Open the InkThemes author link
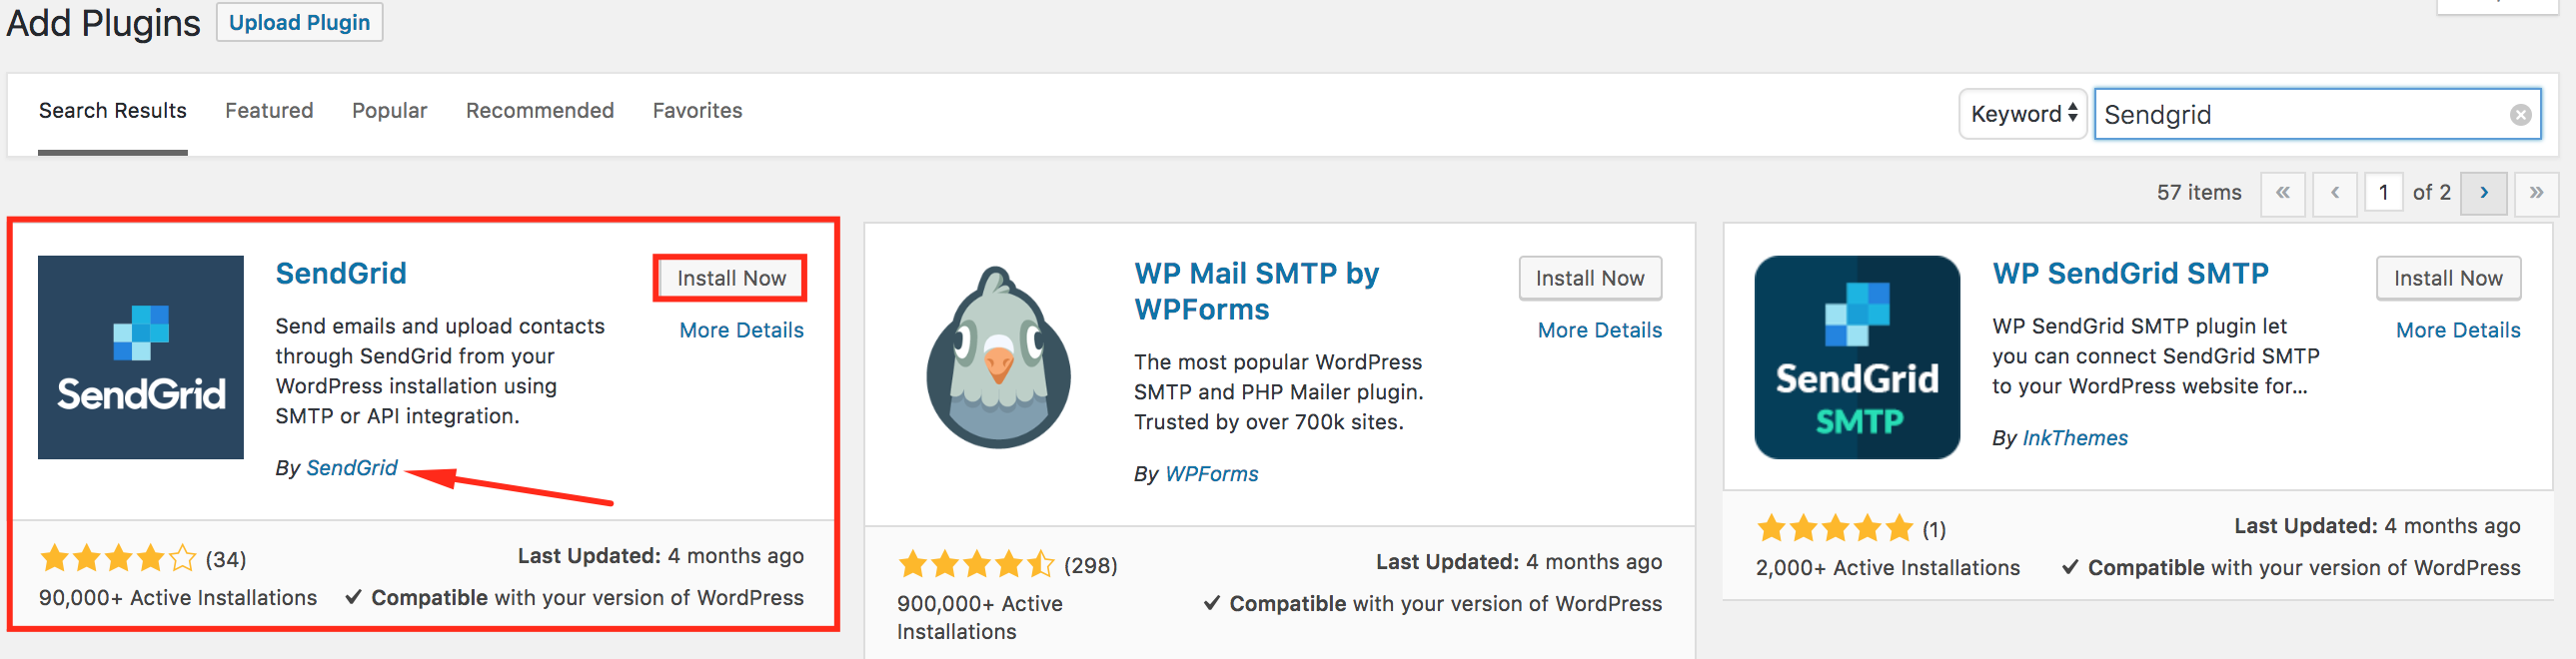The width and height of the screenshot is (2576, 659). 2075,438
